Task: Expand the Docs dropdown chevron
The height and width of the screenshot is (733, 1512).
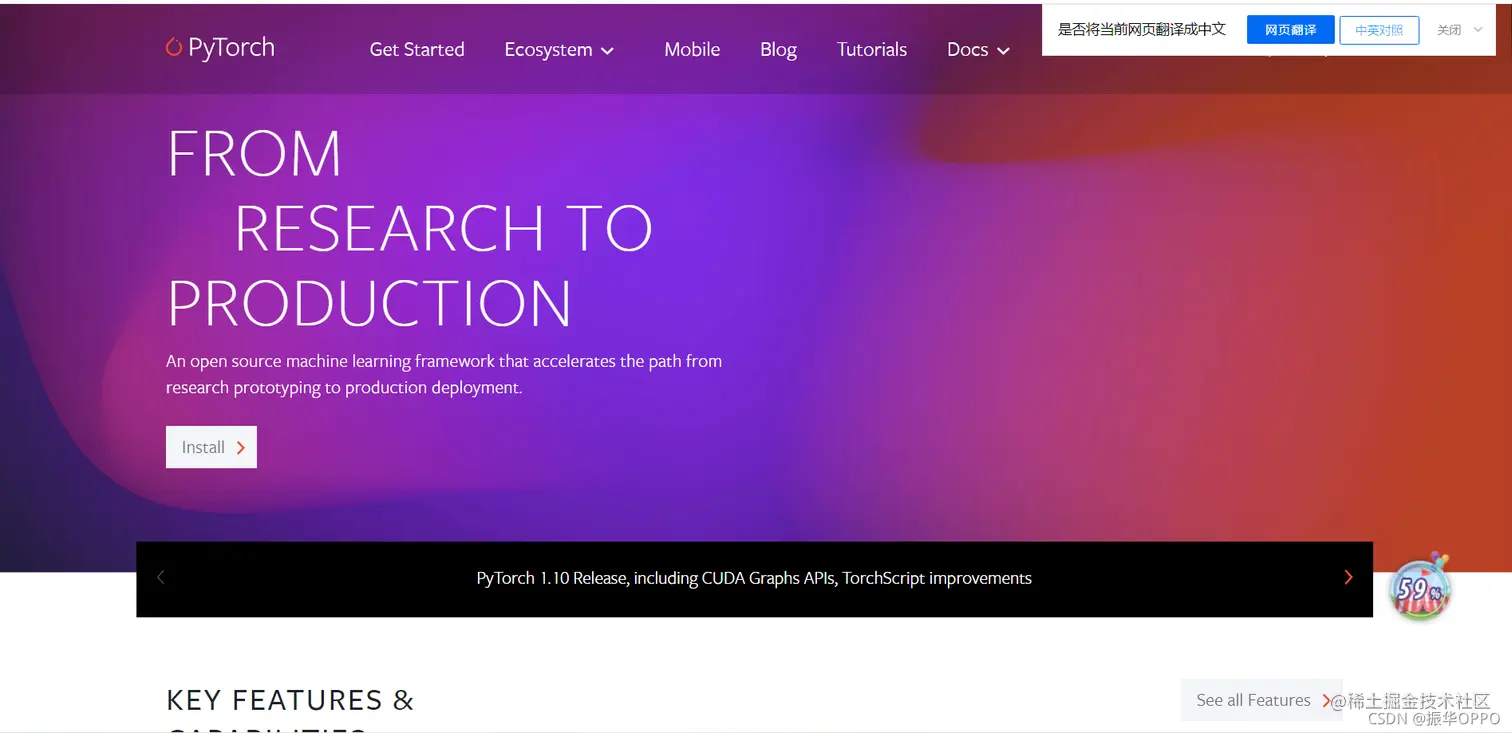Action: click(1003, 51)
